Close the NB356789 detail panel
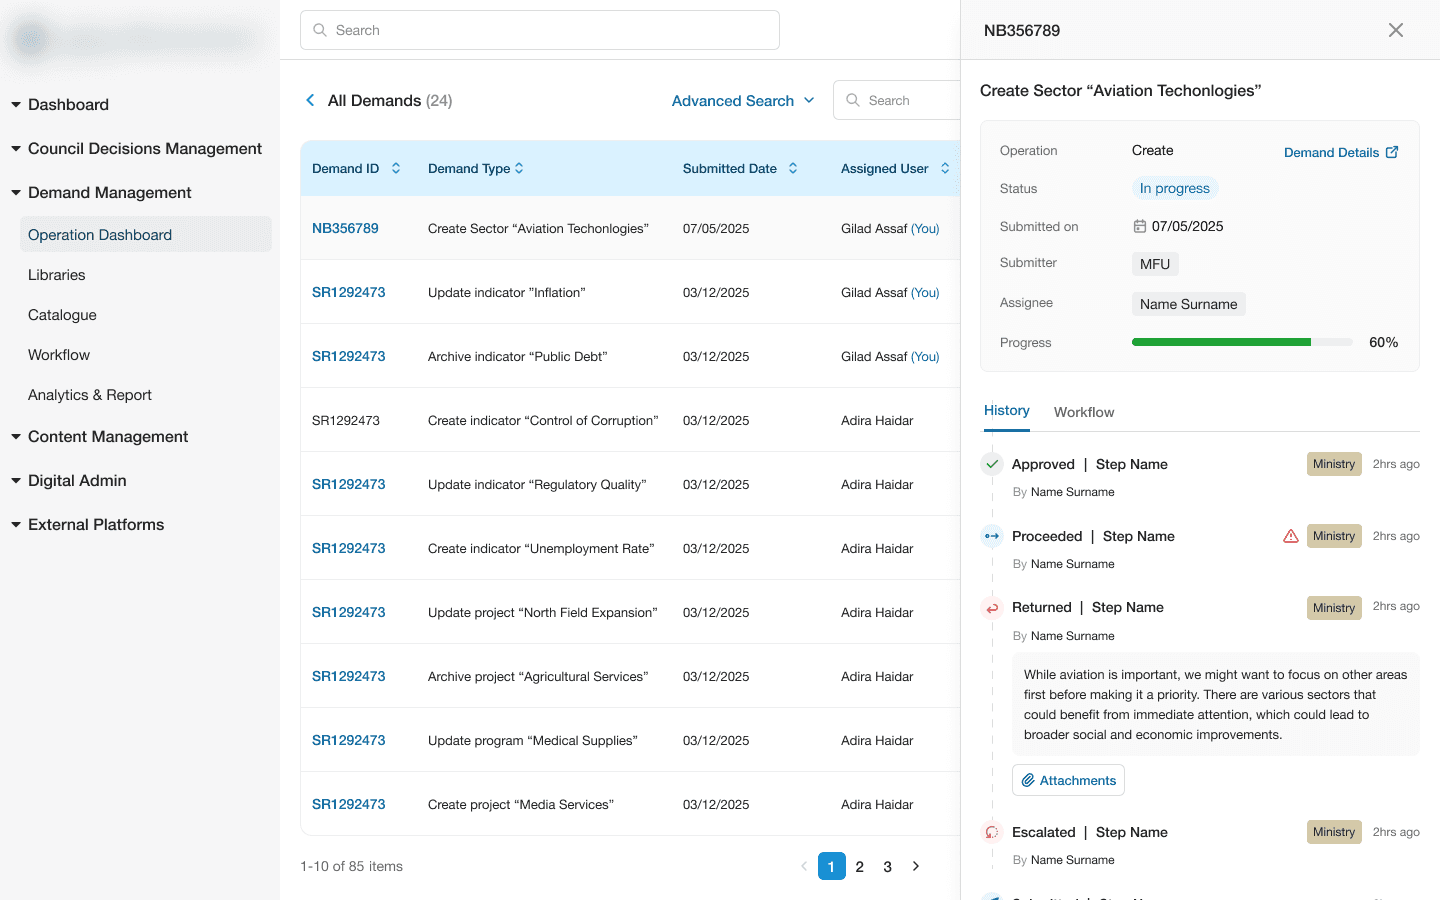This screenshot has width=1440, height=900. click(x=1396, y=30)
